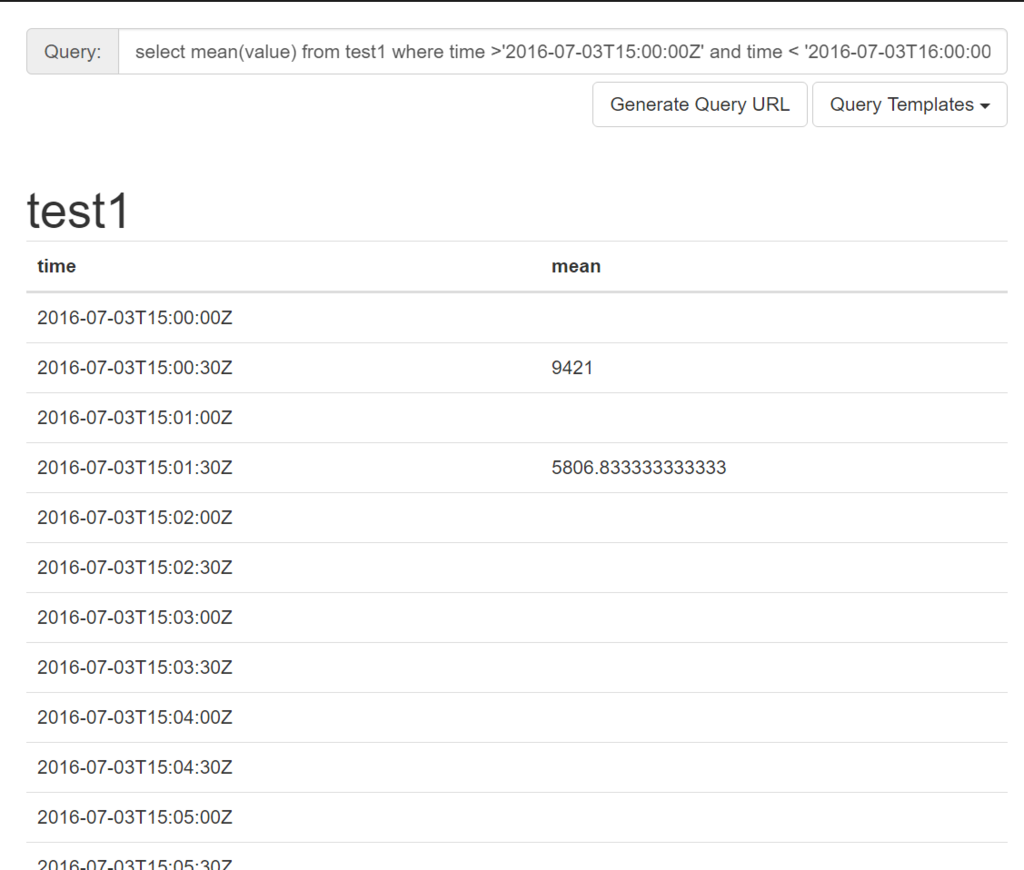Select the timestamp 2016-07-03T15:02:00Z cell

(135, 518)
